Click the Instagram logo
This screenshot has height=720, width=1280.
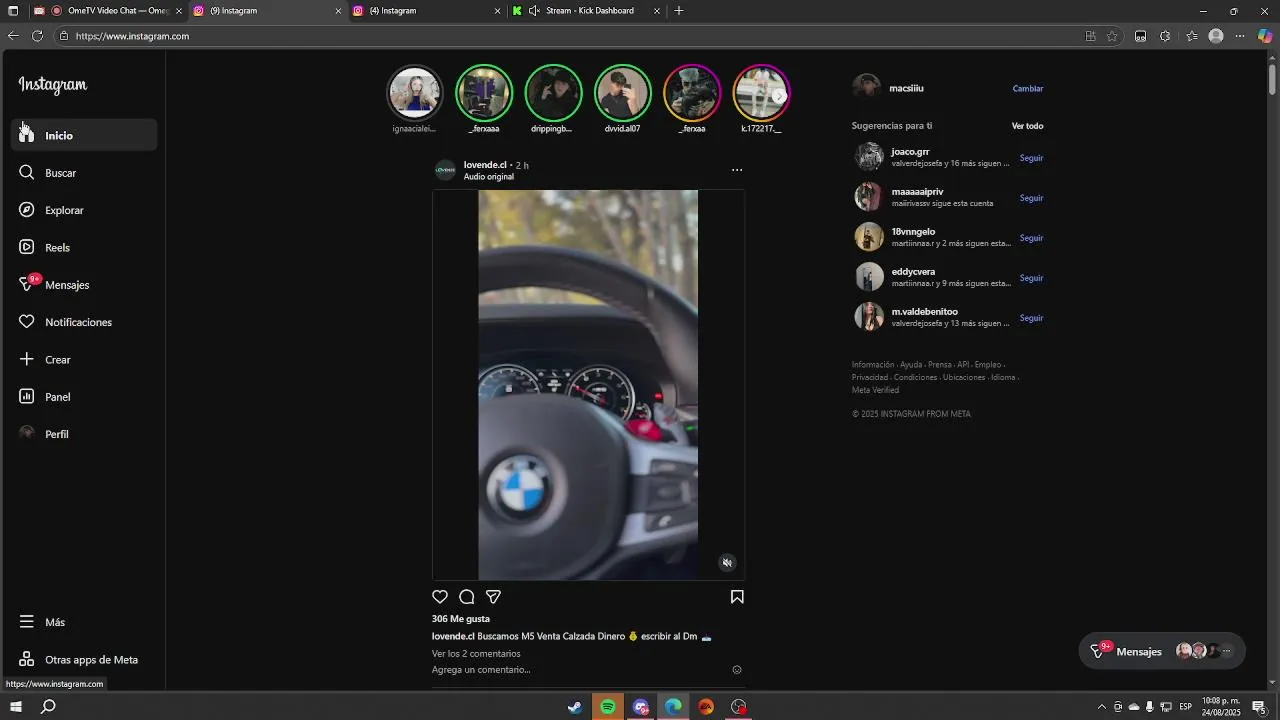tap(53, 85)
